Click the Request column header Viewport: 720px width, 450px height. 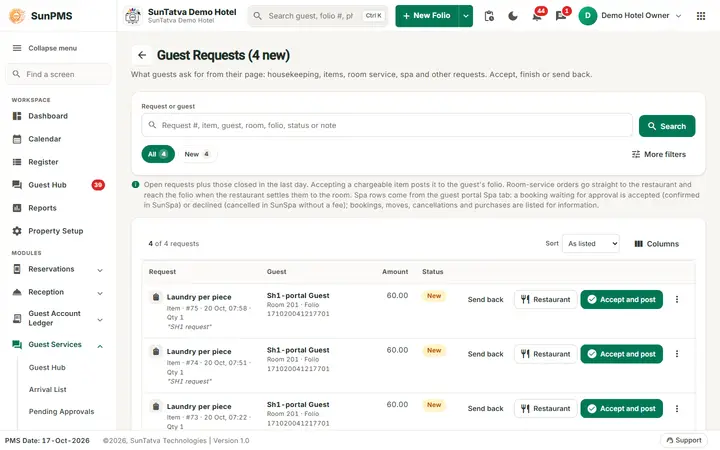pyautogui.click(x=162, y=272)
